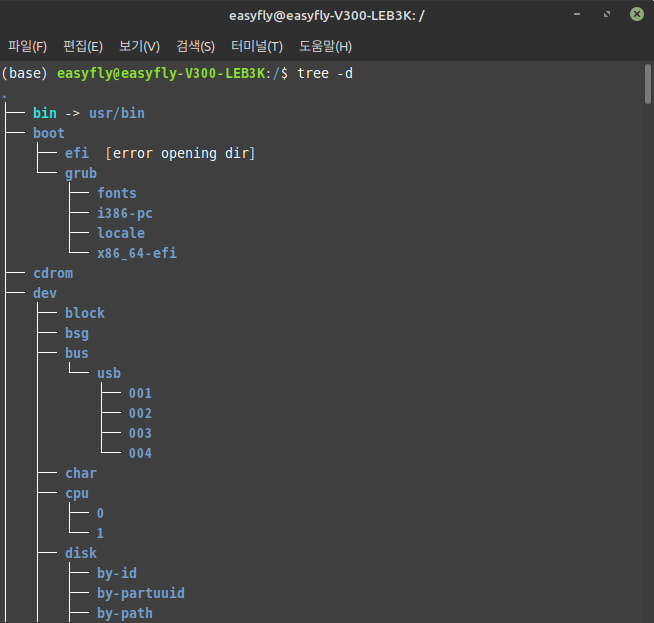Click the 'fonts' directory entry
The height and width of the screenshot is (623, 654).
click(117, 193)
